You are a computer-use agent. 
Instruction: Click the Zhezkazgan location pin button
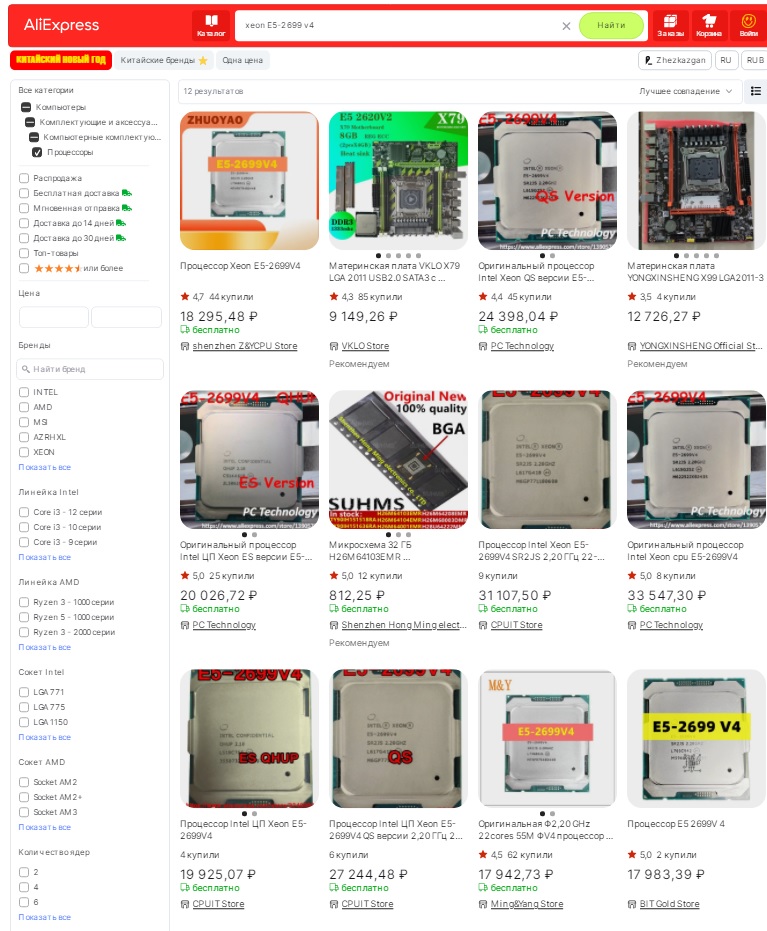coord(675,60)
